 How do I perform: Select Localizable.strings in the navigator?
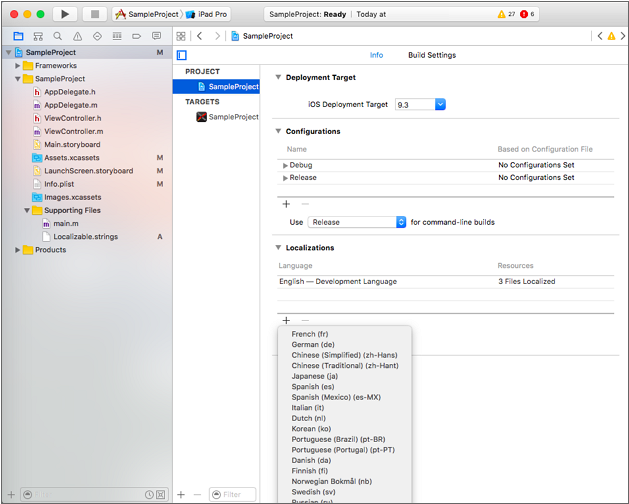[x=87, y=237]
